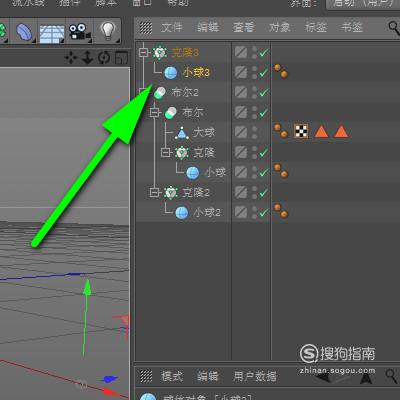Disable 小球2 using its green checkmark
This screenshot has height=400, width=400.
[264, 212]
